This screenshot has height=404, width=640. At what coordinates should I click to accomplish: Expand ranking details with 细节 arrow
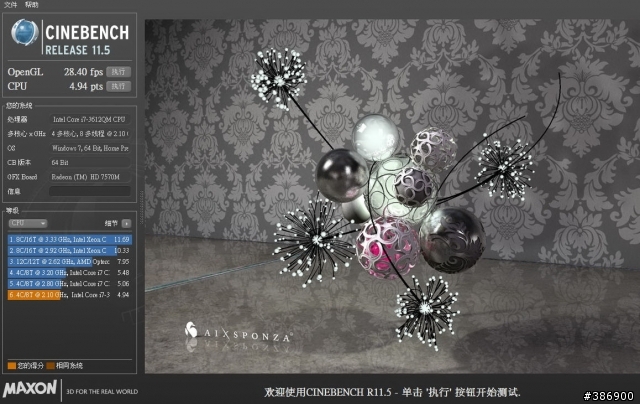[x=127, y=223]
